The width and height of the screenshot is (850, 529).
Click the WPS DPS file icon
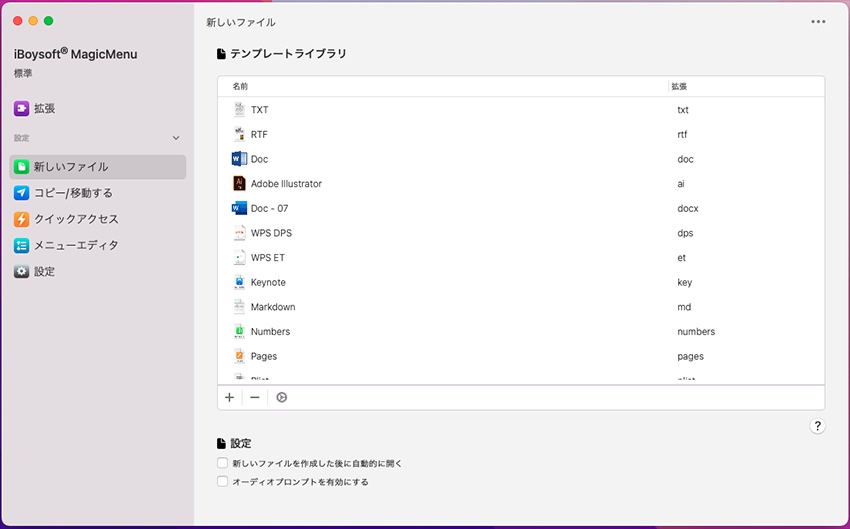(x=239, y=233)
